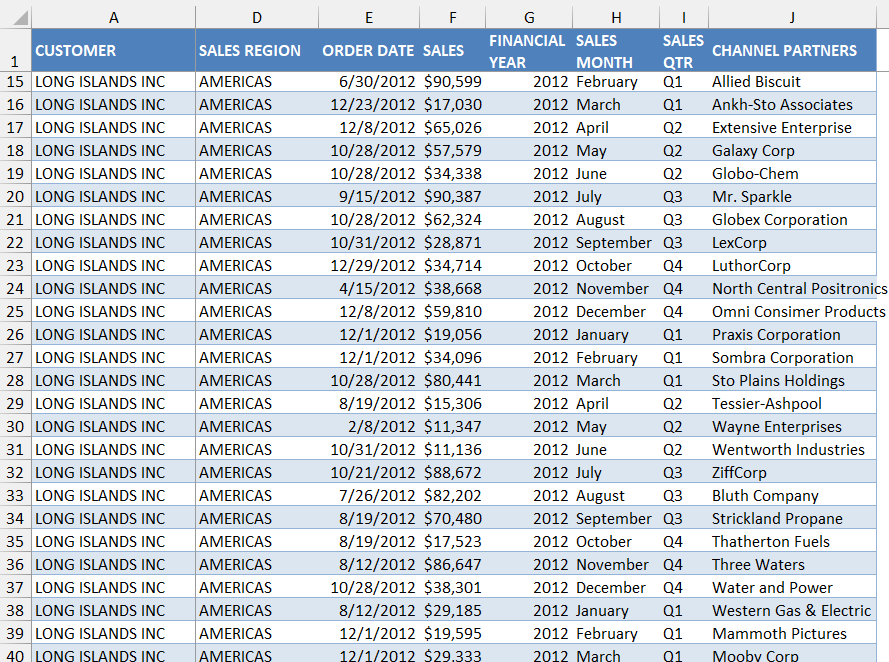Image resolution: width=889 pixels, height=662 pixels.
Task: Click the CUSTOMER header cell
Action: 113,50
